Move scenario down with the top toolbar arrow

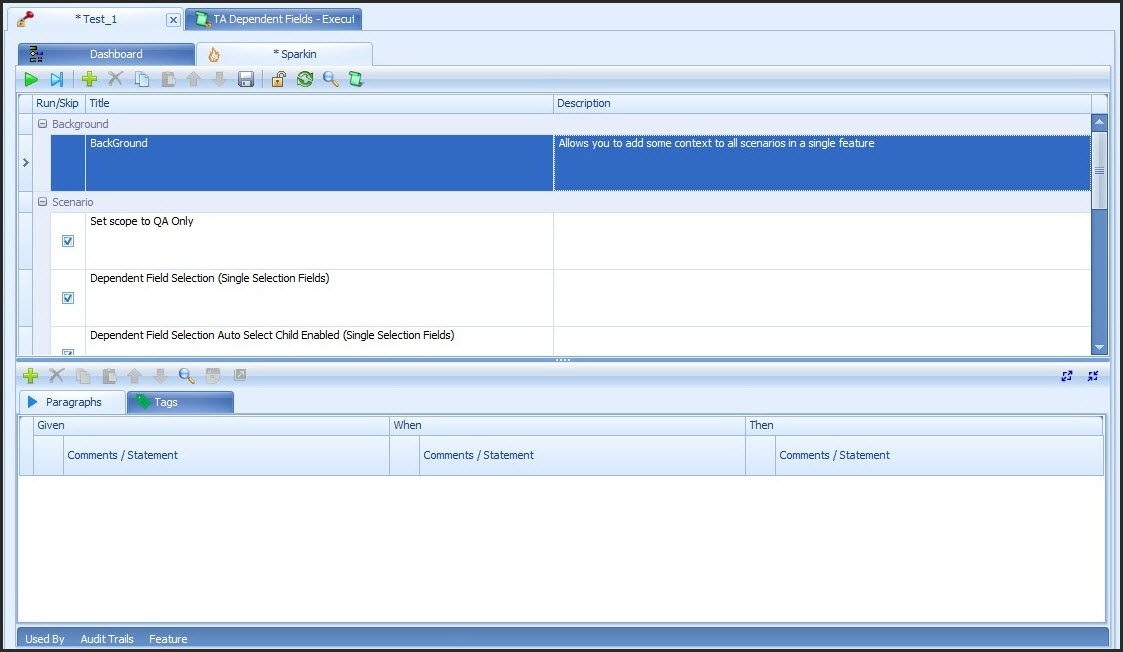(219, 80)
